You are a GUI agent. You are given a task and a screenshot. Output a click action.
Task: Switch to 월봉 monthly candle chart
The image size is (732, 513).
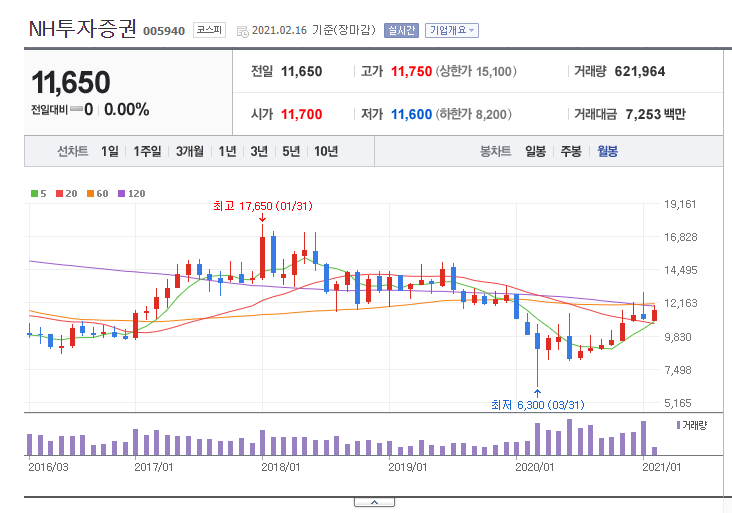(x=607, y=151)
